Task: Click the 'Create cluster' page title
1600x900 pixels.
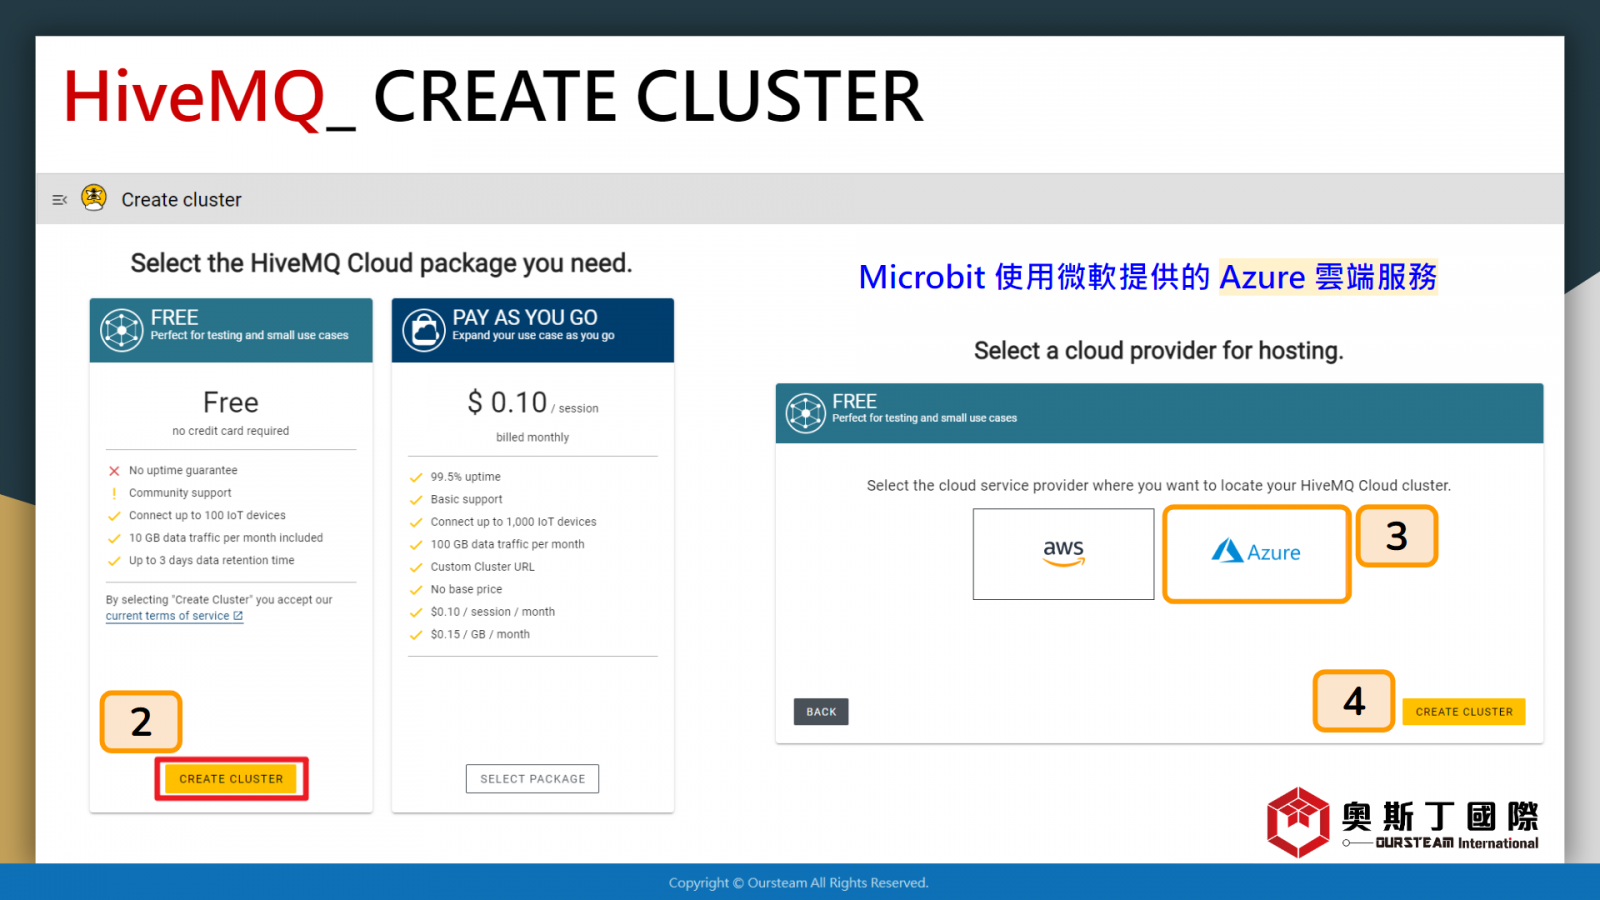Action: coord(182,200)
